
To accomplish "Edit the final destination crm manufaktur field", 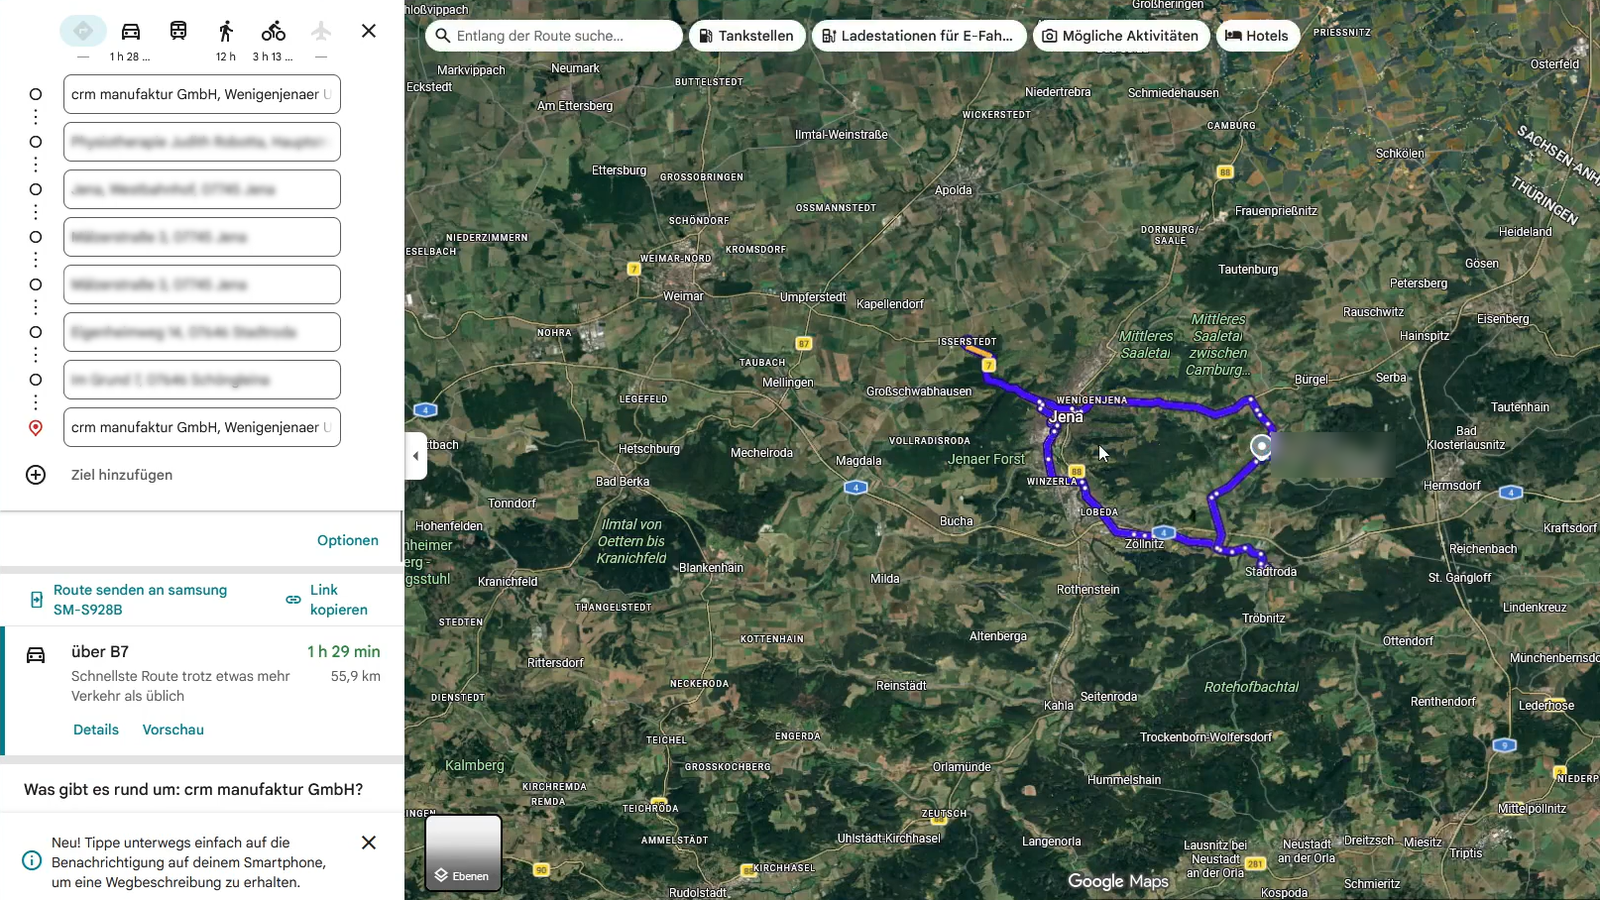I will pyautogui.click(x=202, y=427).
